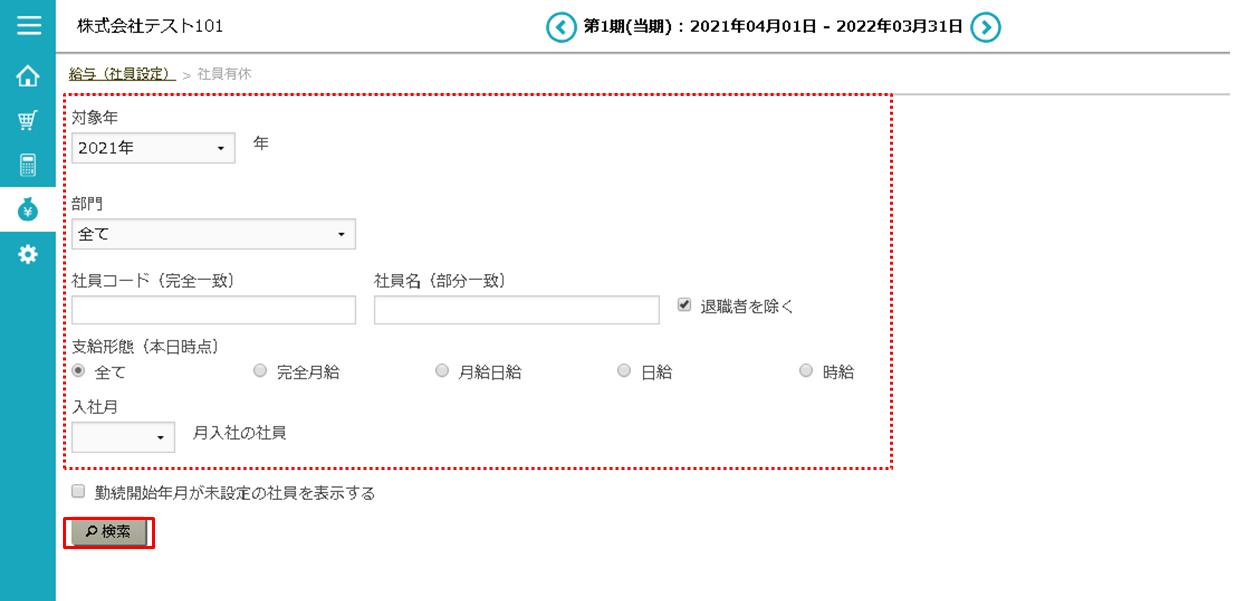1233x601 pixels.
Task: Open the 部門 dropdown showing 全て
Action: [x=213, y=234]
